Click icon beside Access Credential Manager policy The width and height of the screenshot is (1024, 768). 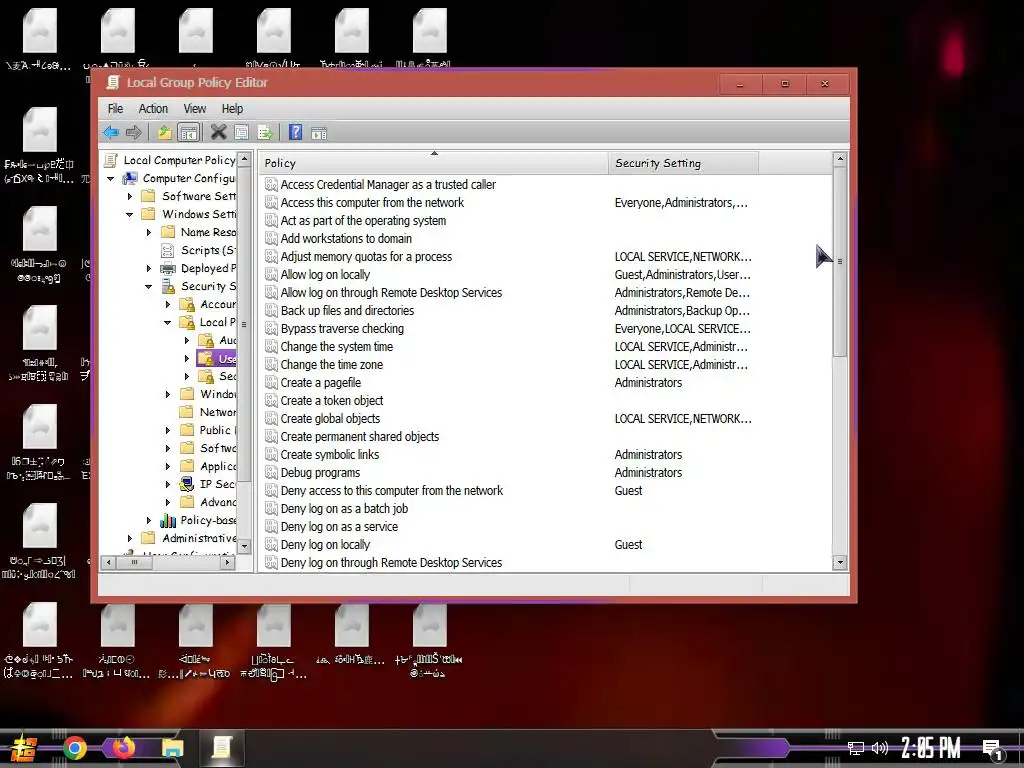[271, 185]
